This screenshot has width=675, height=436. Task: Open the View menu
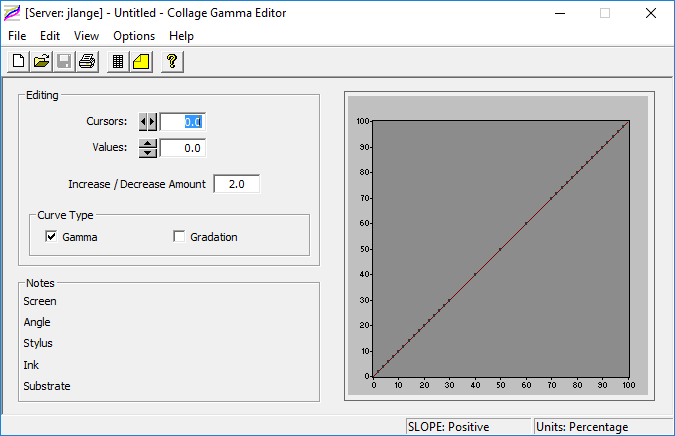tap(86, 36)
